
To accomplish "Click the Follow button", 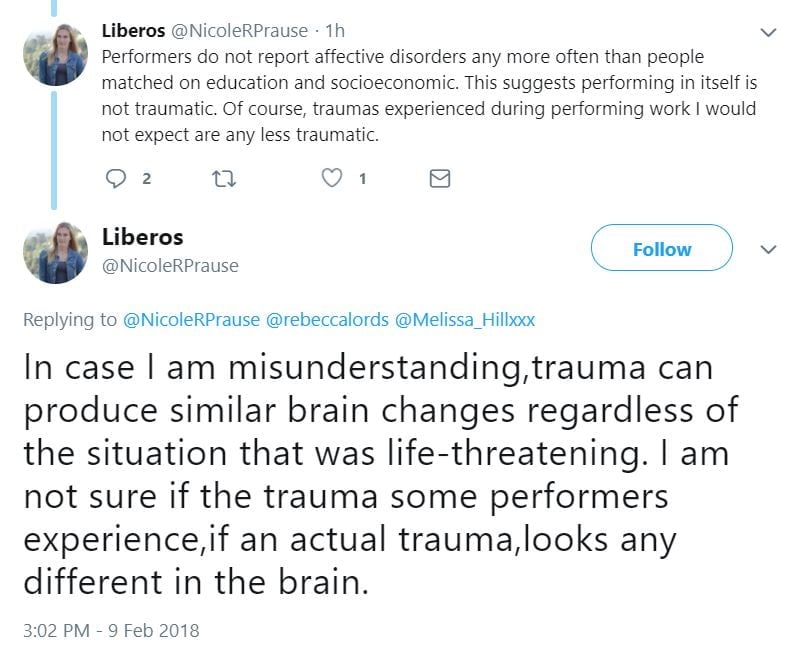I will [x=661, y=249].
